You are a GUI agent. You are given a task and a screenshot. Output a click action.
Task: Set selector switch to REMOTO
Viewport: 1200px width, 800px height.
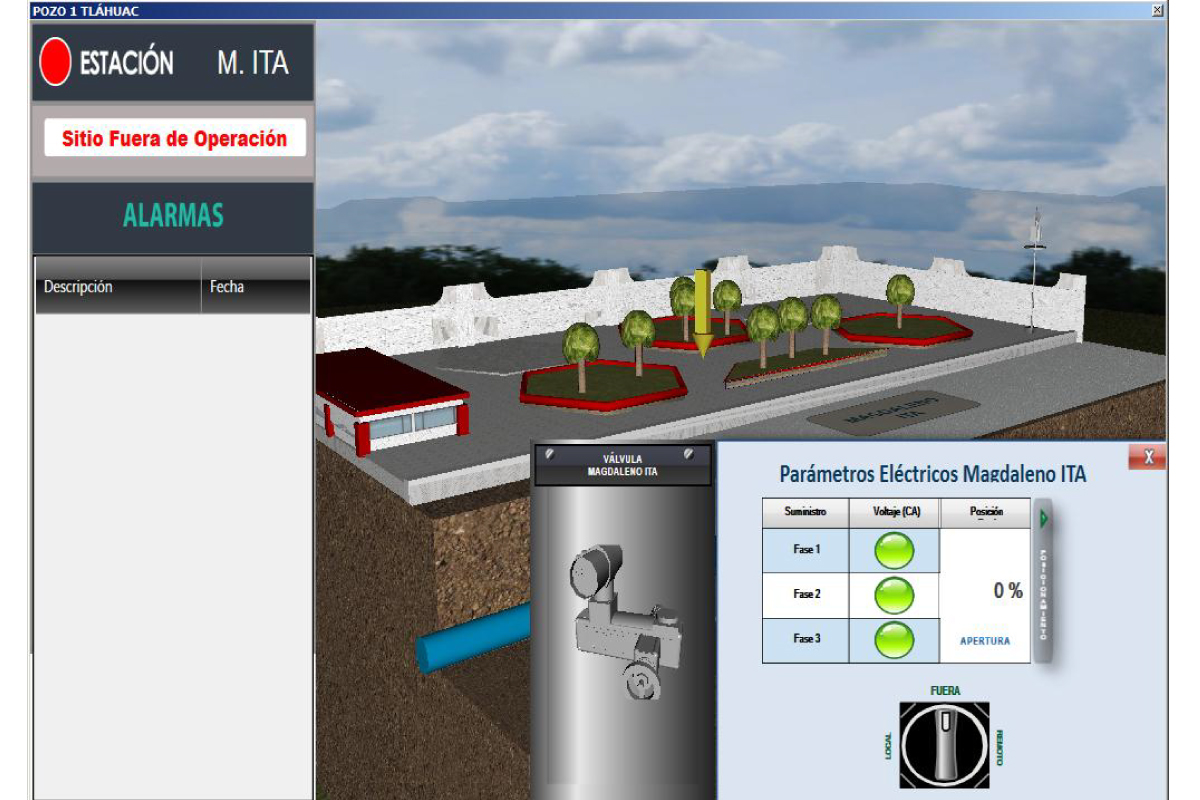click(x=999, y=746)
